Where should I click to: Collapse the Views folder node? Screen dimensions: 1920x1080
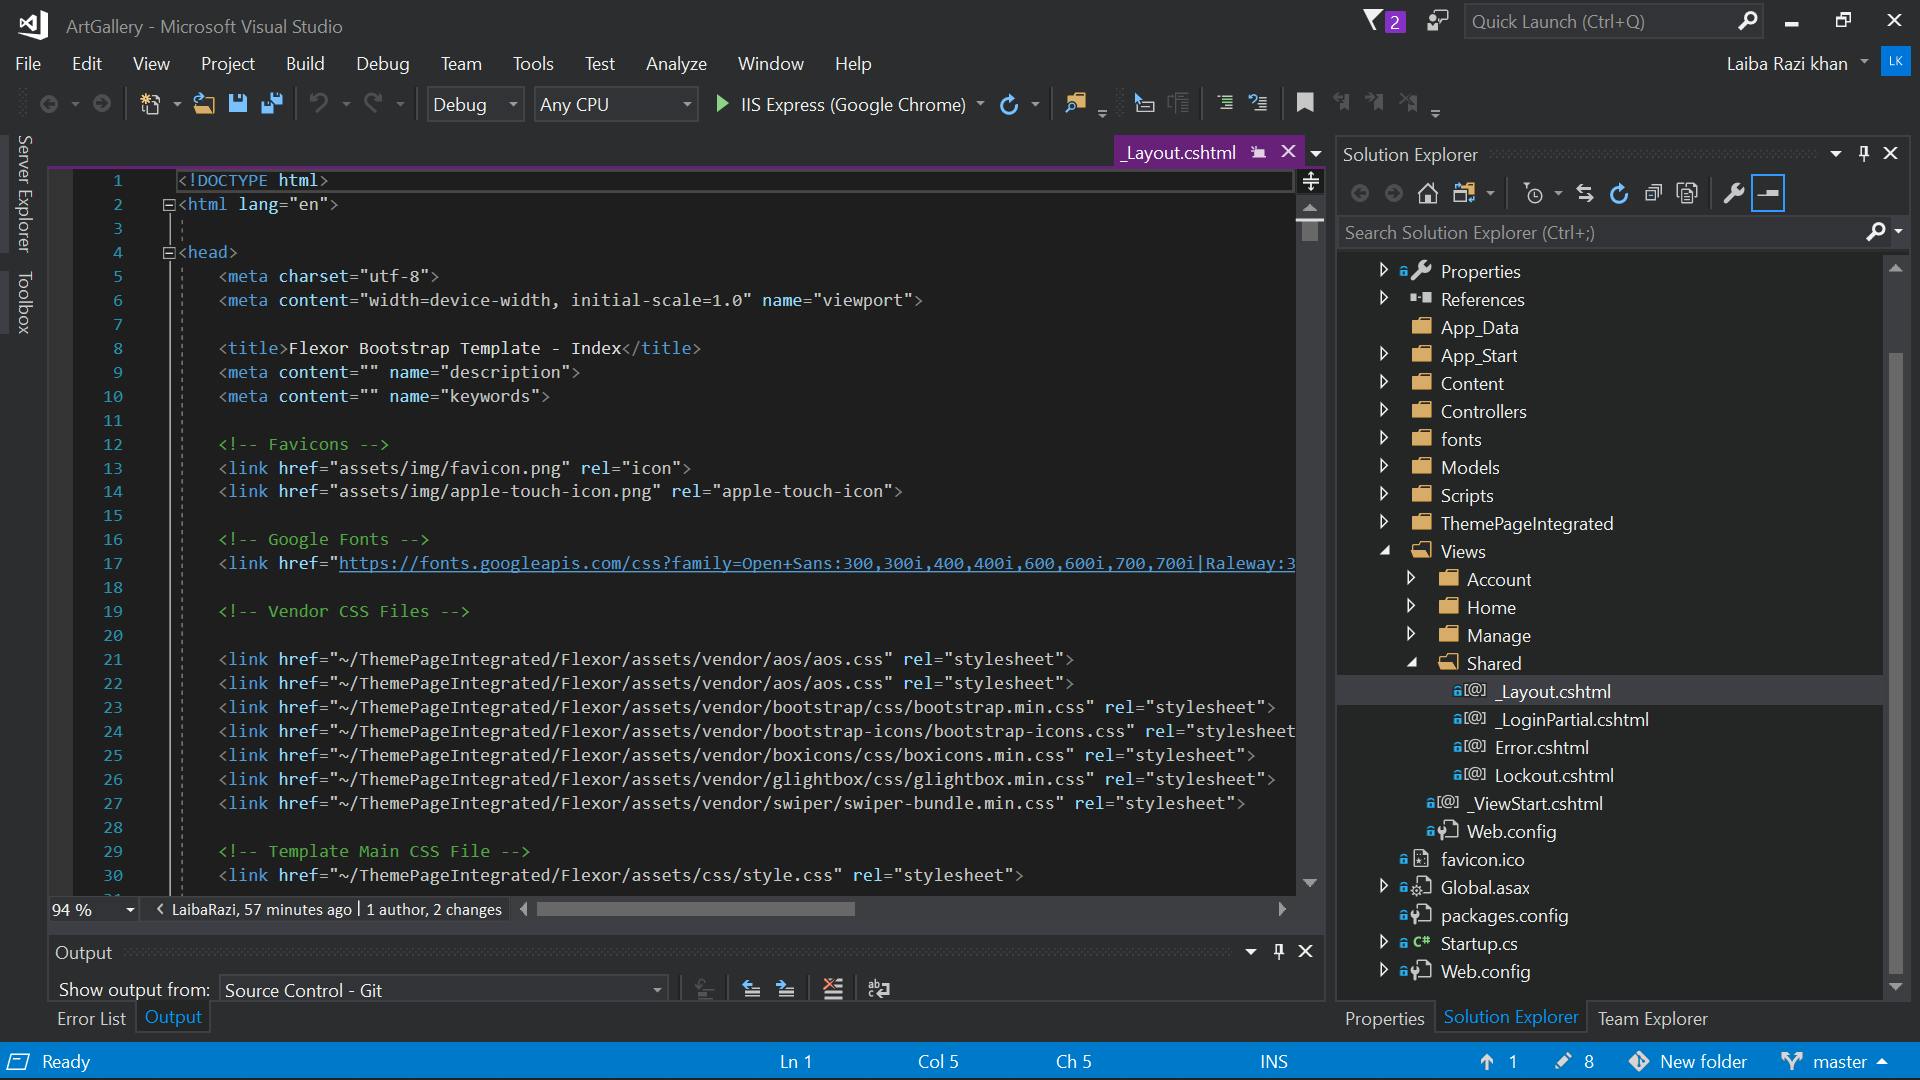[1384, 550]
